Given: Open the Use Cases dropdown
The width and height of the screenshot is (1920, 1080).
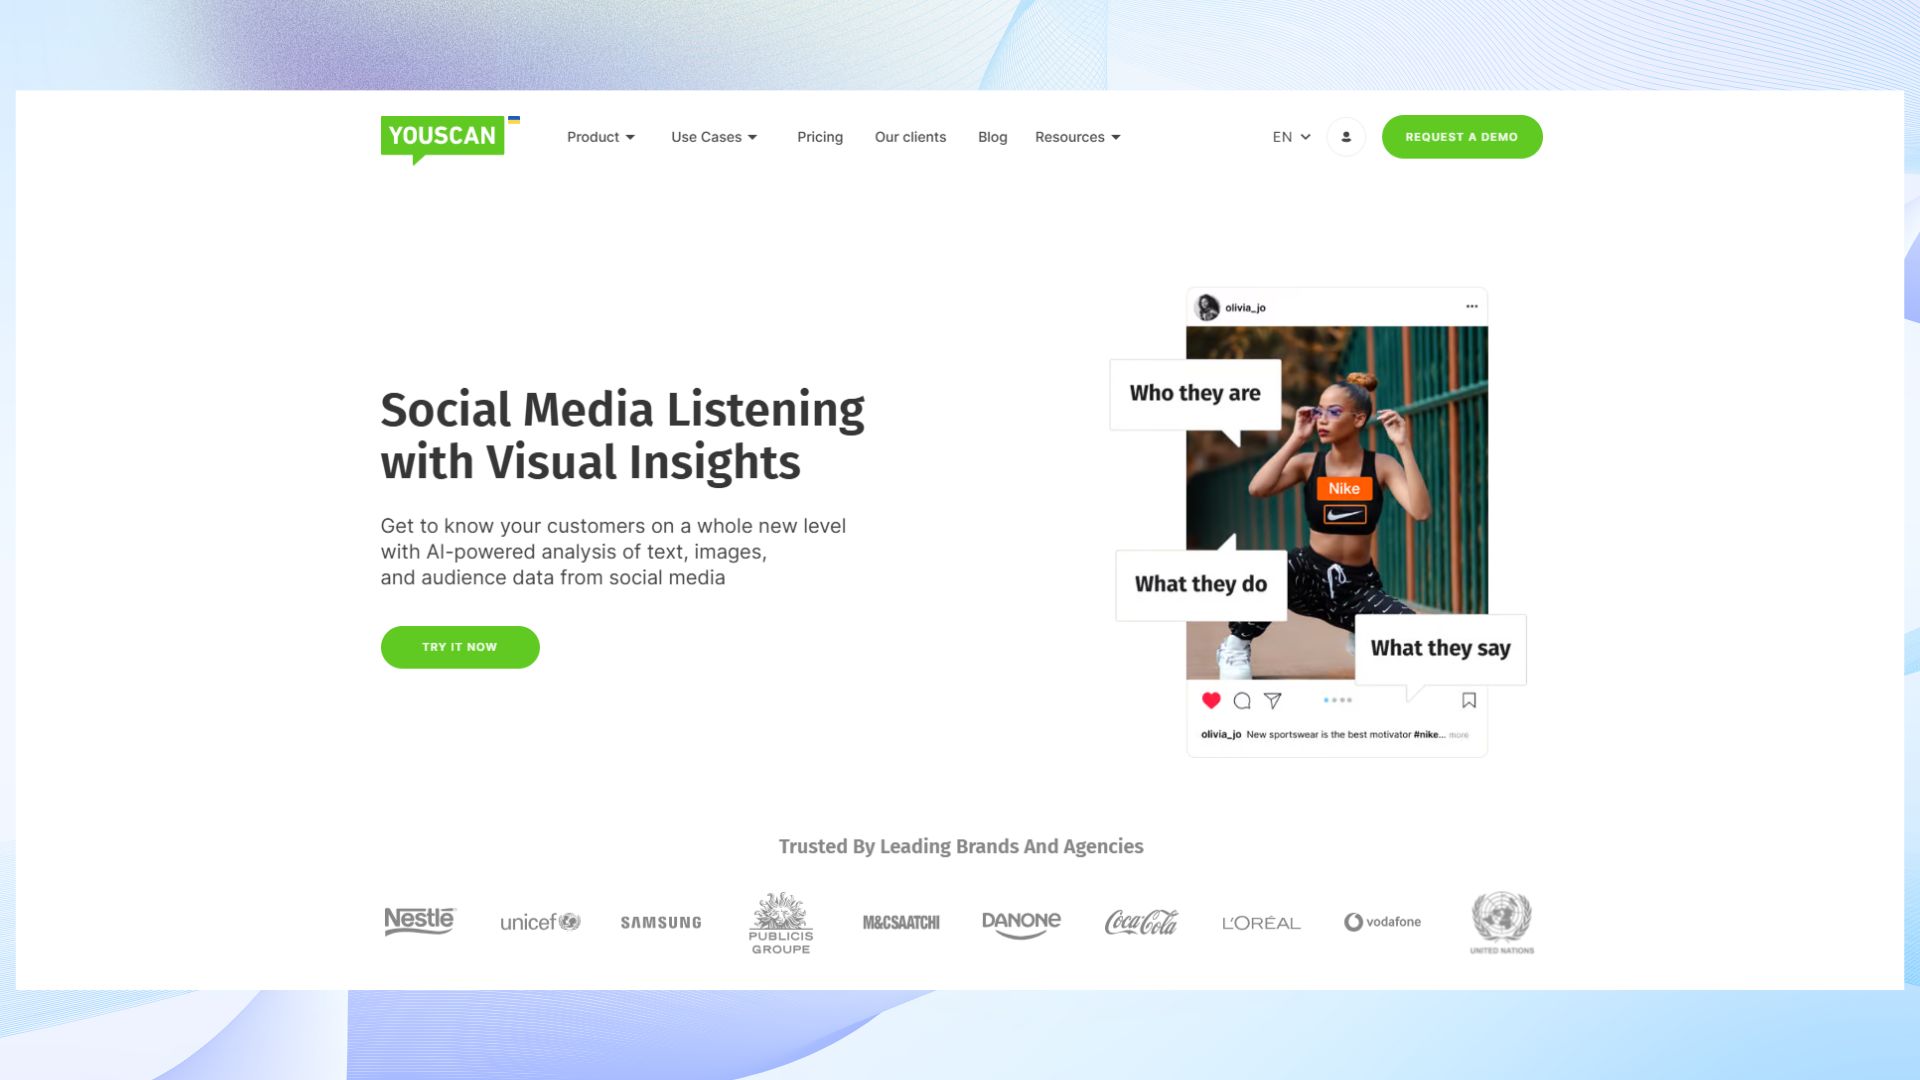Looking at the screenshot, I should click(714, 137).
